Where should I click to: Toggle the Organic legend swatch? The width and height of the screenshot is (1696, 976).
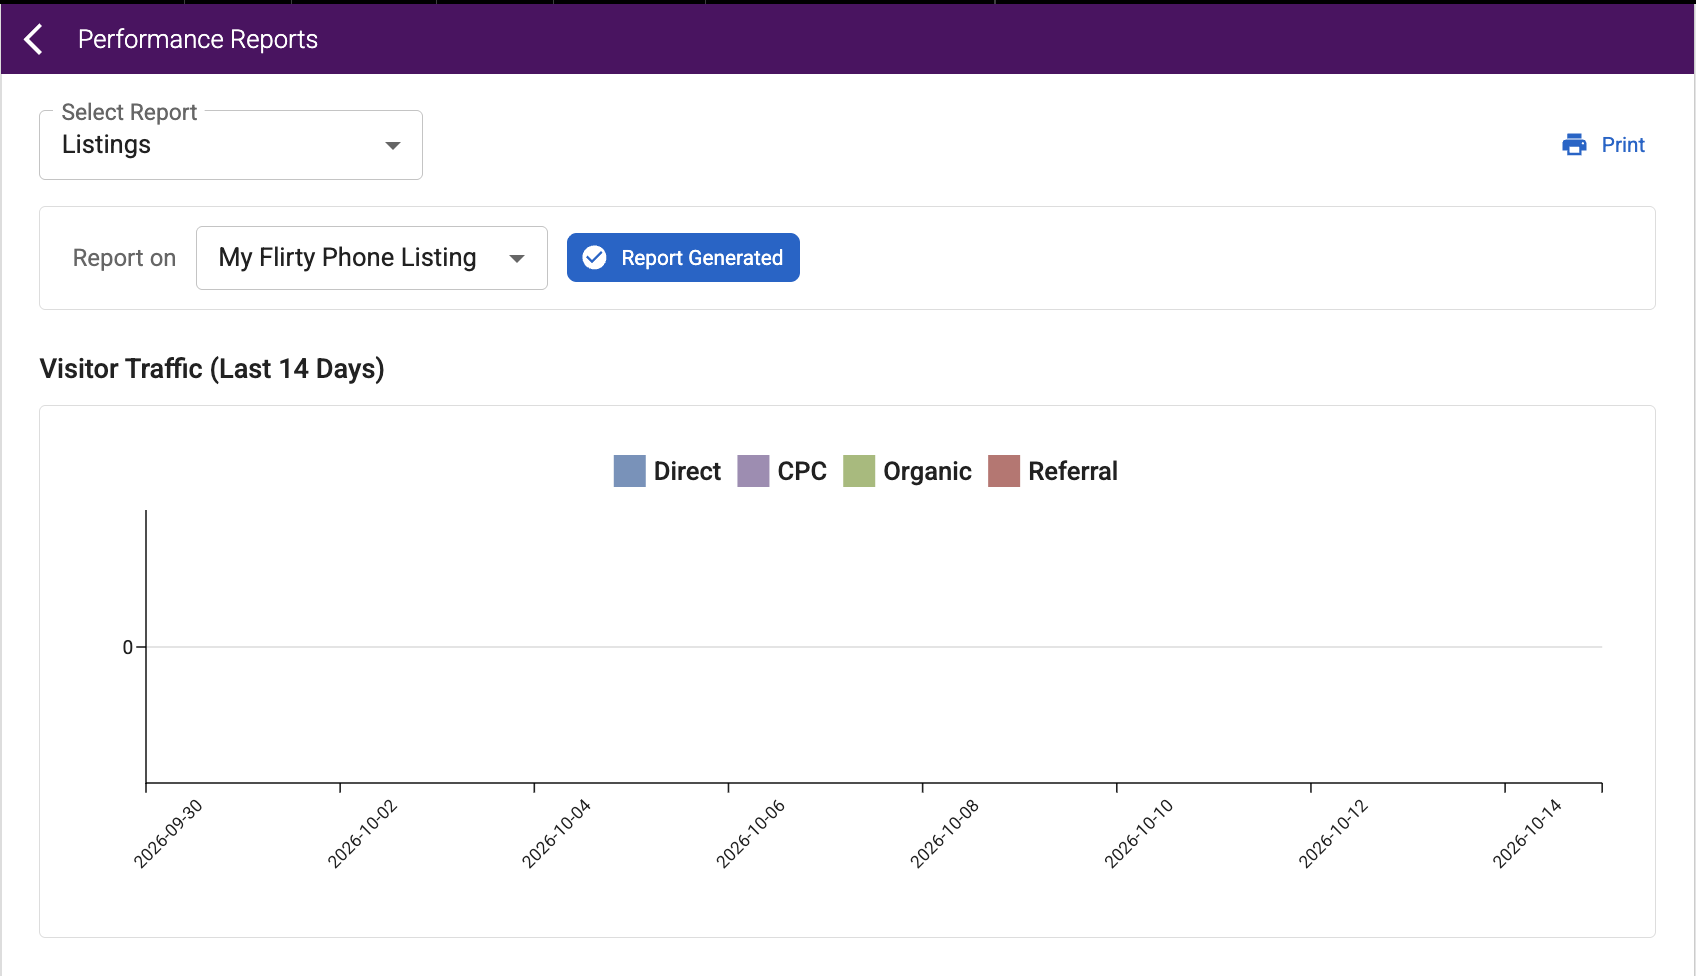[859, 471]
